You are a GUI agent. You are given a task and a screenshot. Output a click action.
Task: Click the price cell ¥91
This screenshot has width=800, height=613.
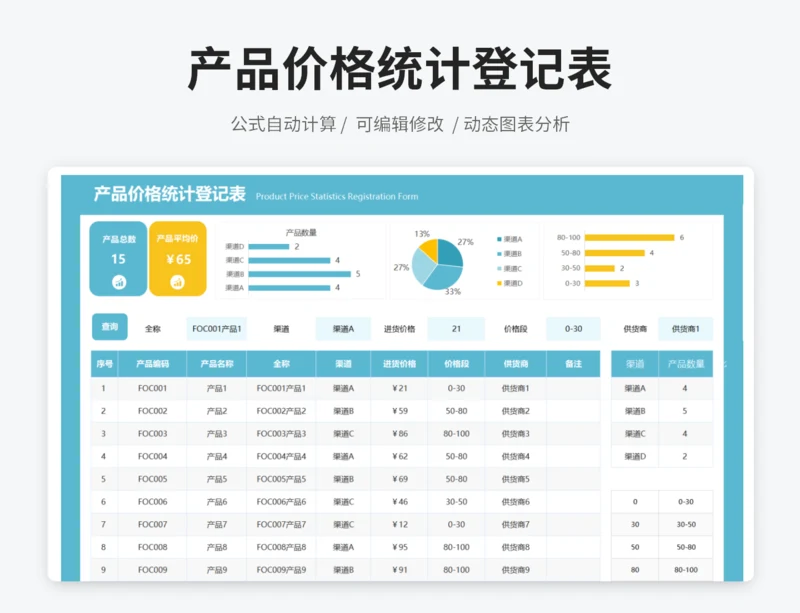click(x=399, y=570)
